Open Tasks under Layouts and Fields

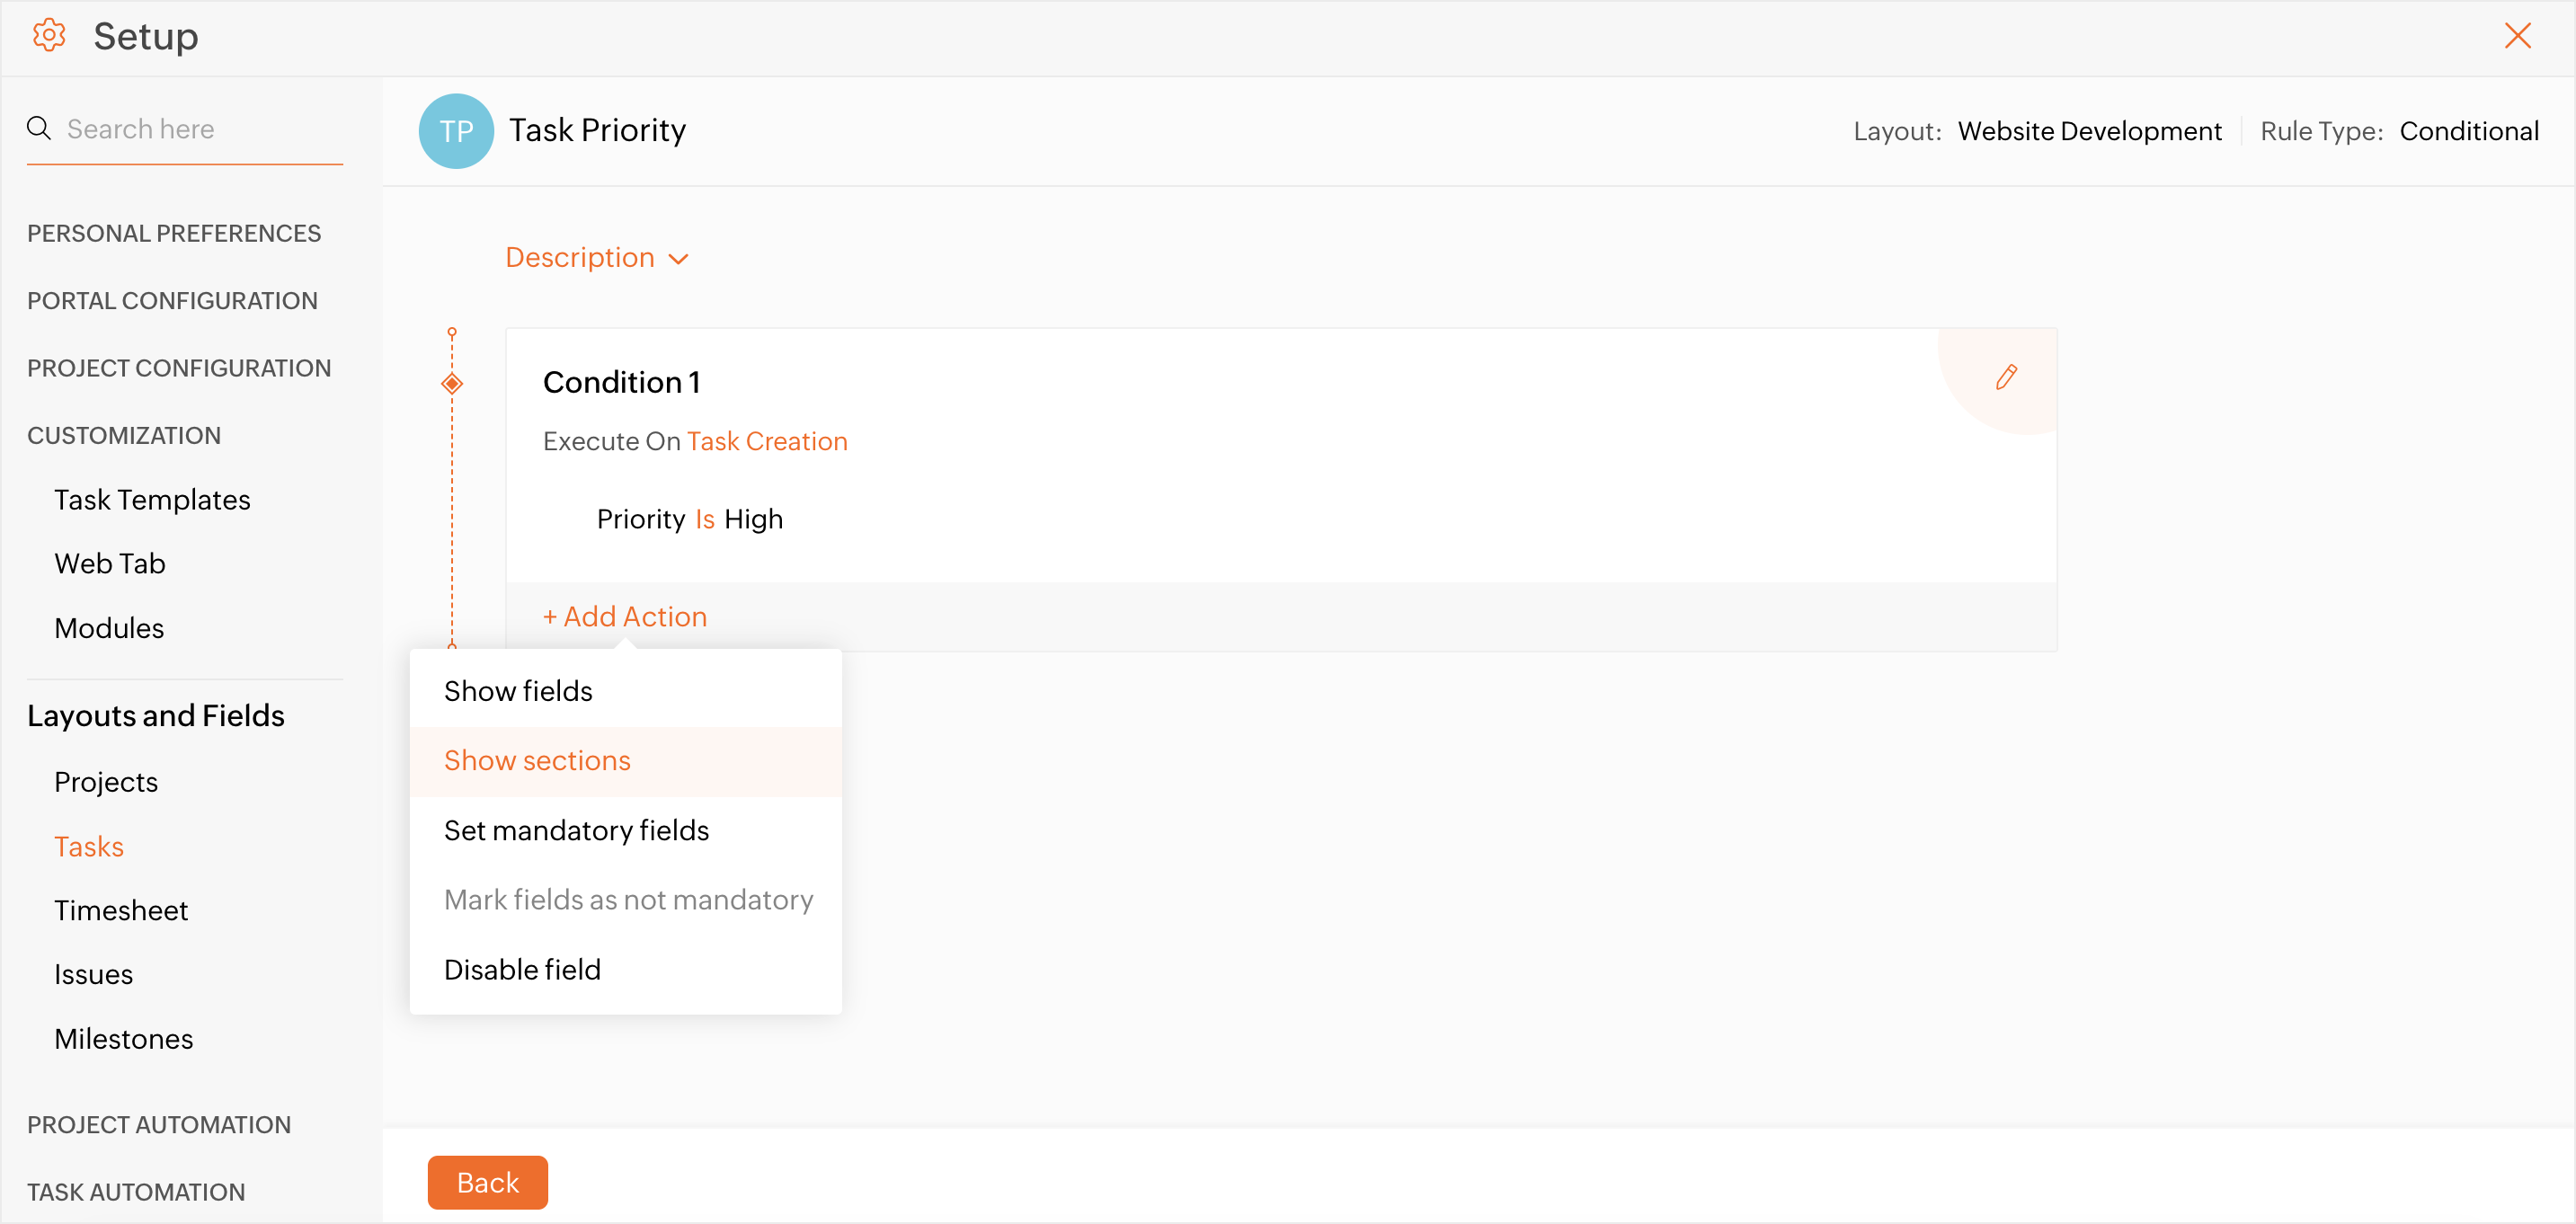[89, 846]
